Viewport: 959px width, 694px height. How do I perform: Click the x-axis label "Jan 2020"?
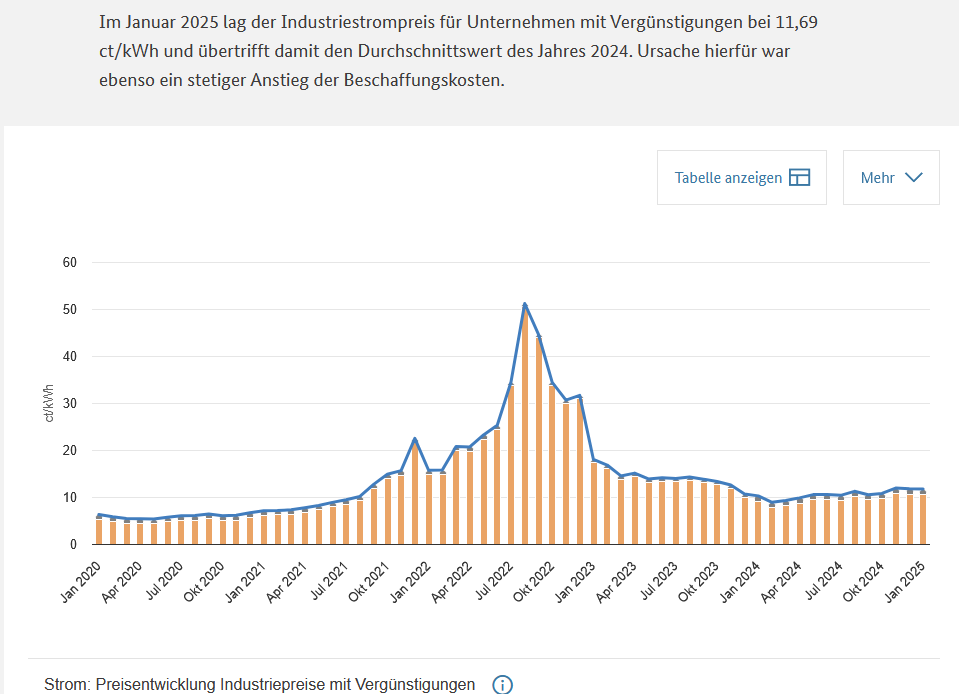81,582
